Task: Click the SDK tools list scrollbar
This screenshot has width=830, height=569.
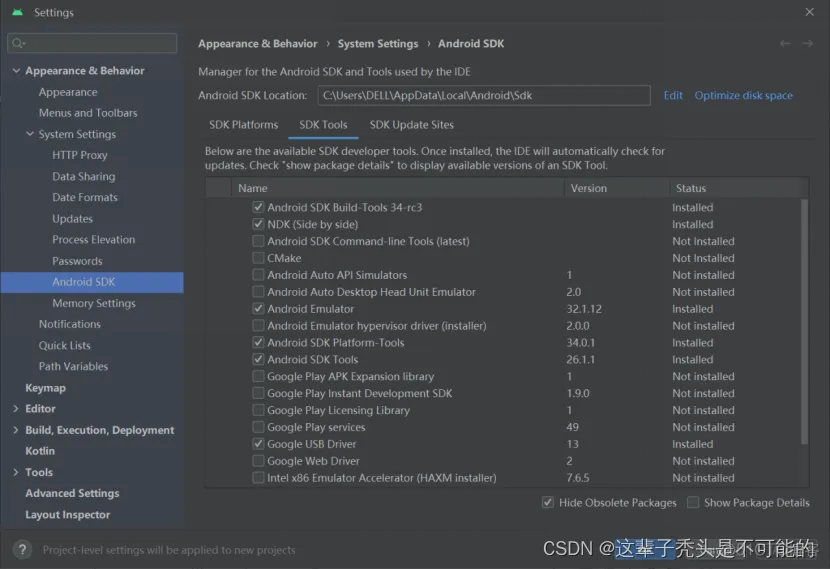Action: coord(805,321)
